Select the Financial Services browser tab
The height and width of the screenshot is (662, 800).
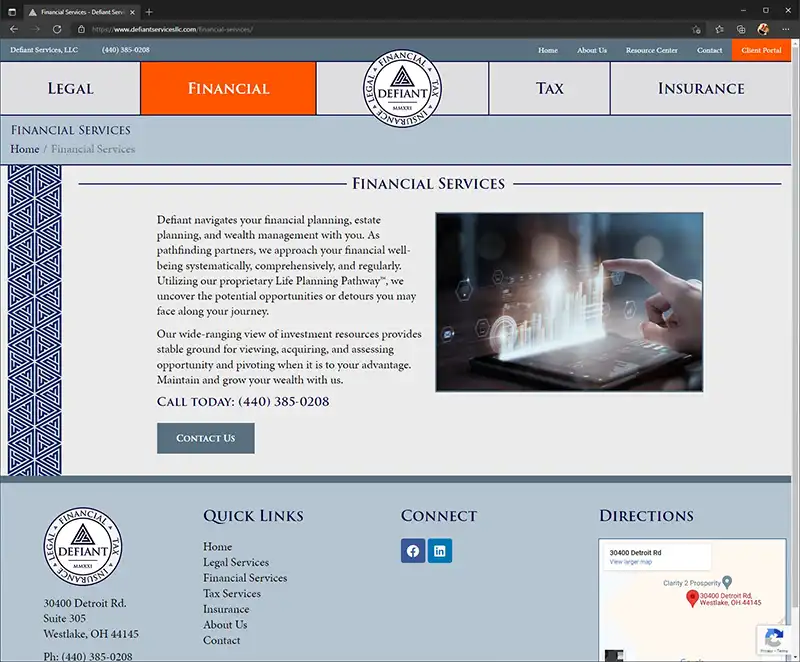[x=82, y=12]
